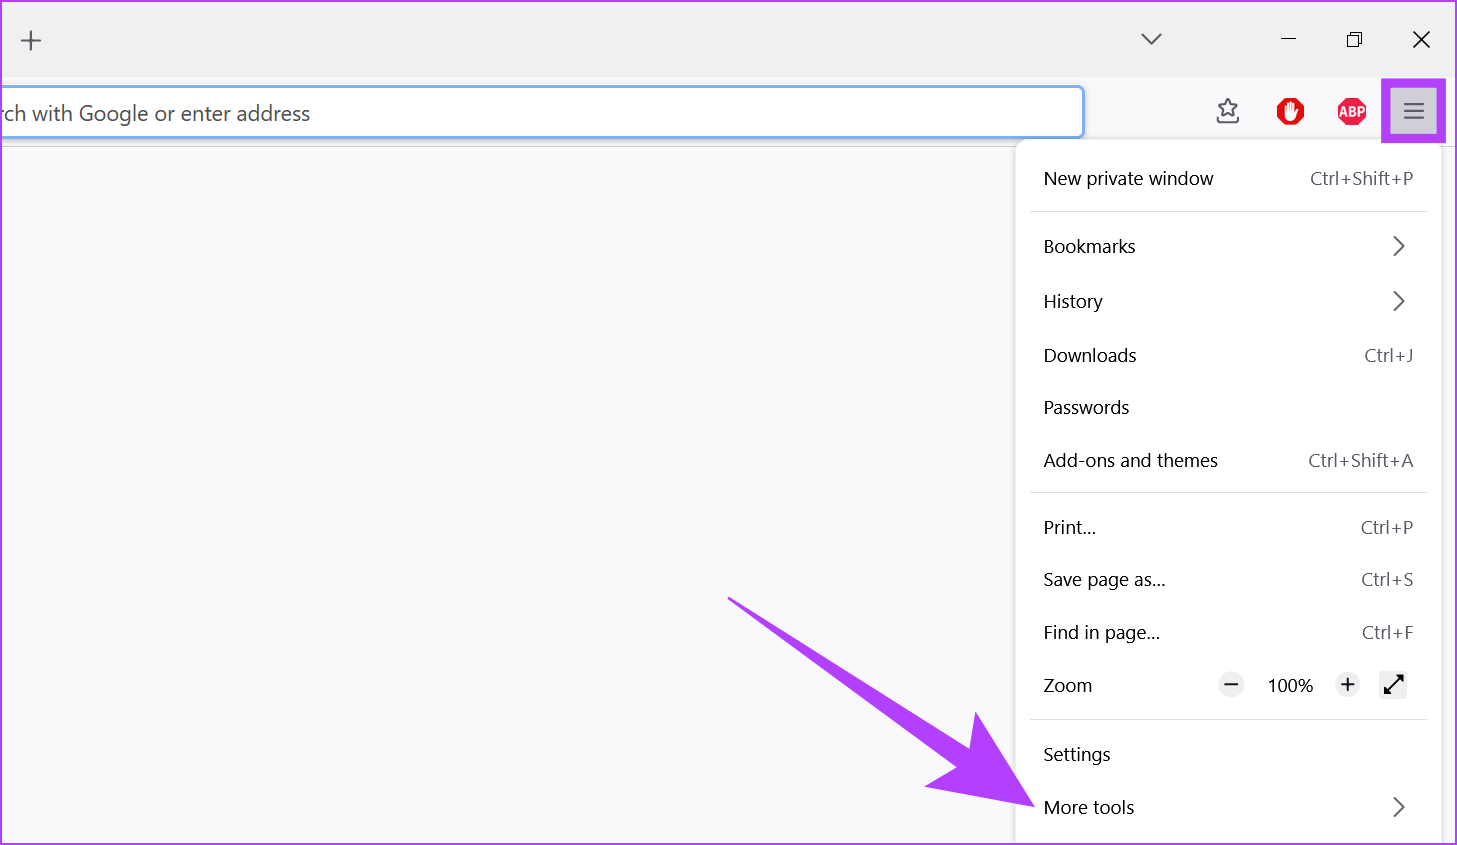
Task: Open the Bookmarks submenu
Action: [x=1228, y=246]
